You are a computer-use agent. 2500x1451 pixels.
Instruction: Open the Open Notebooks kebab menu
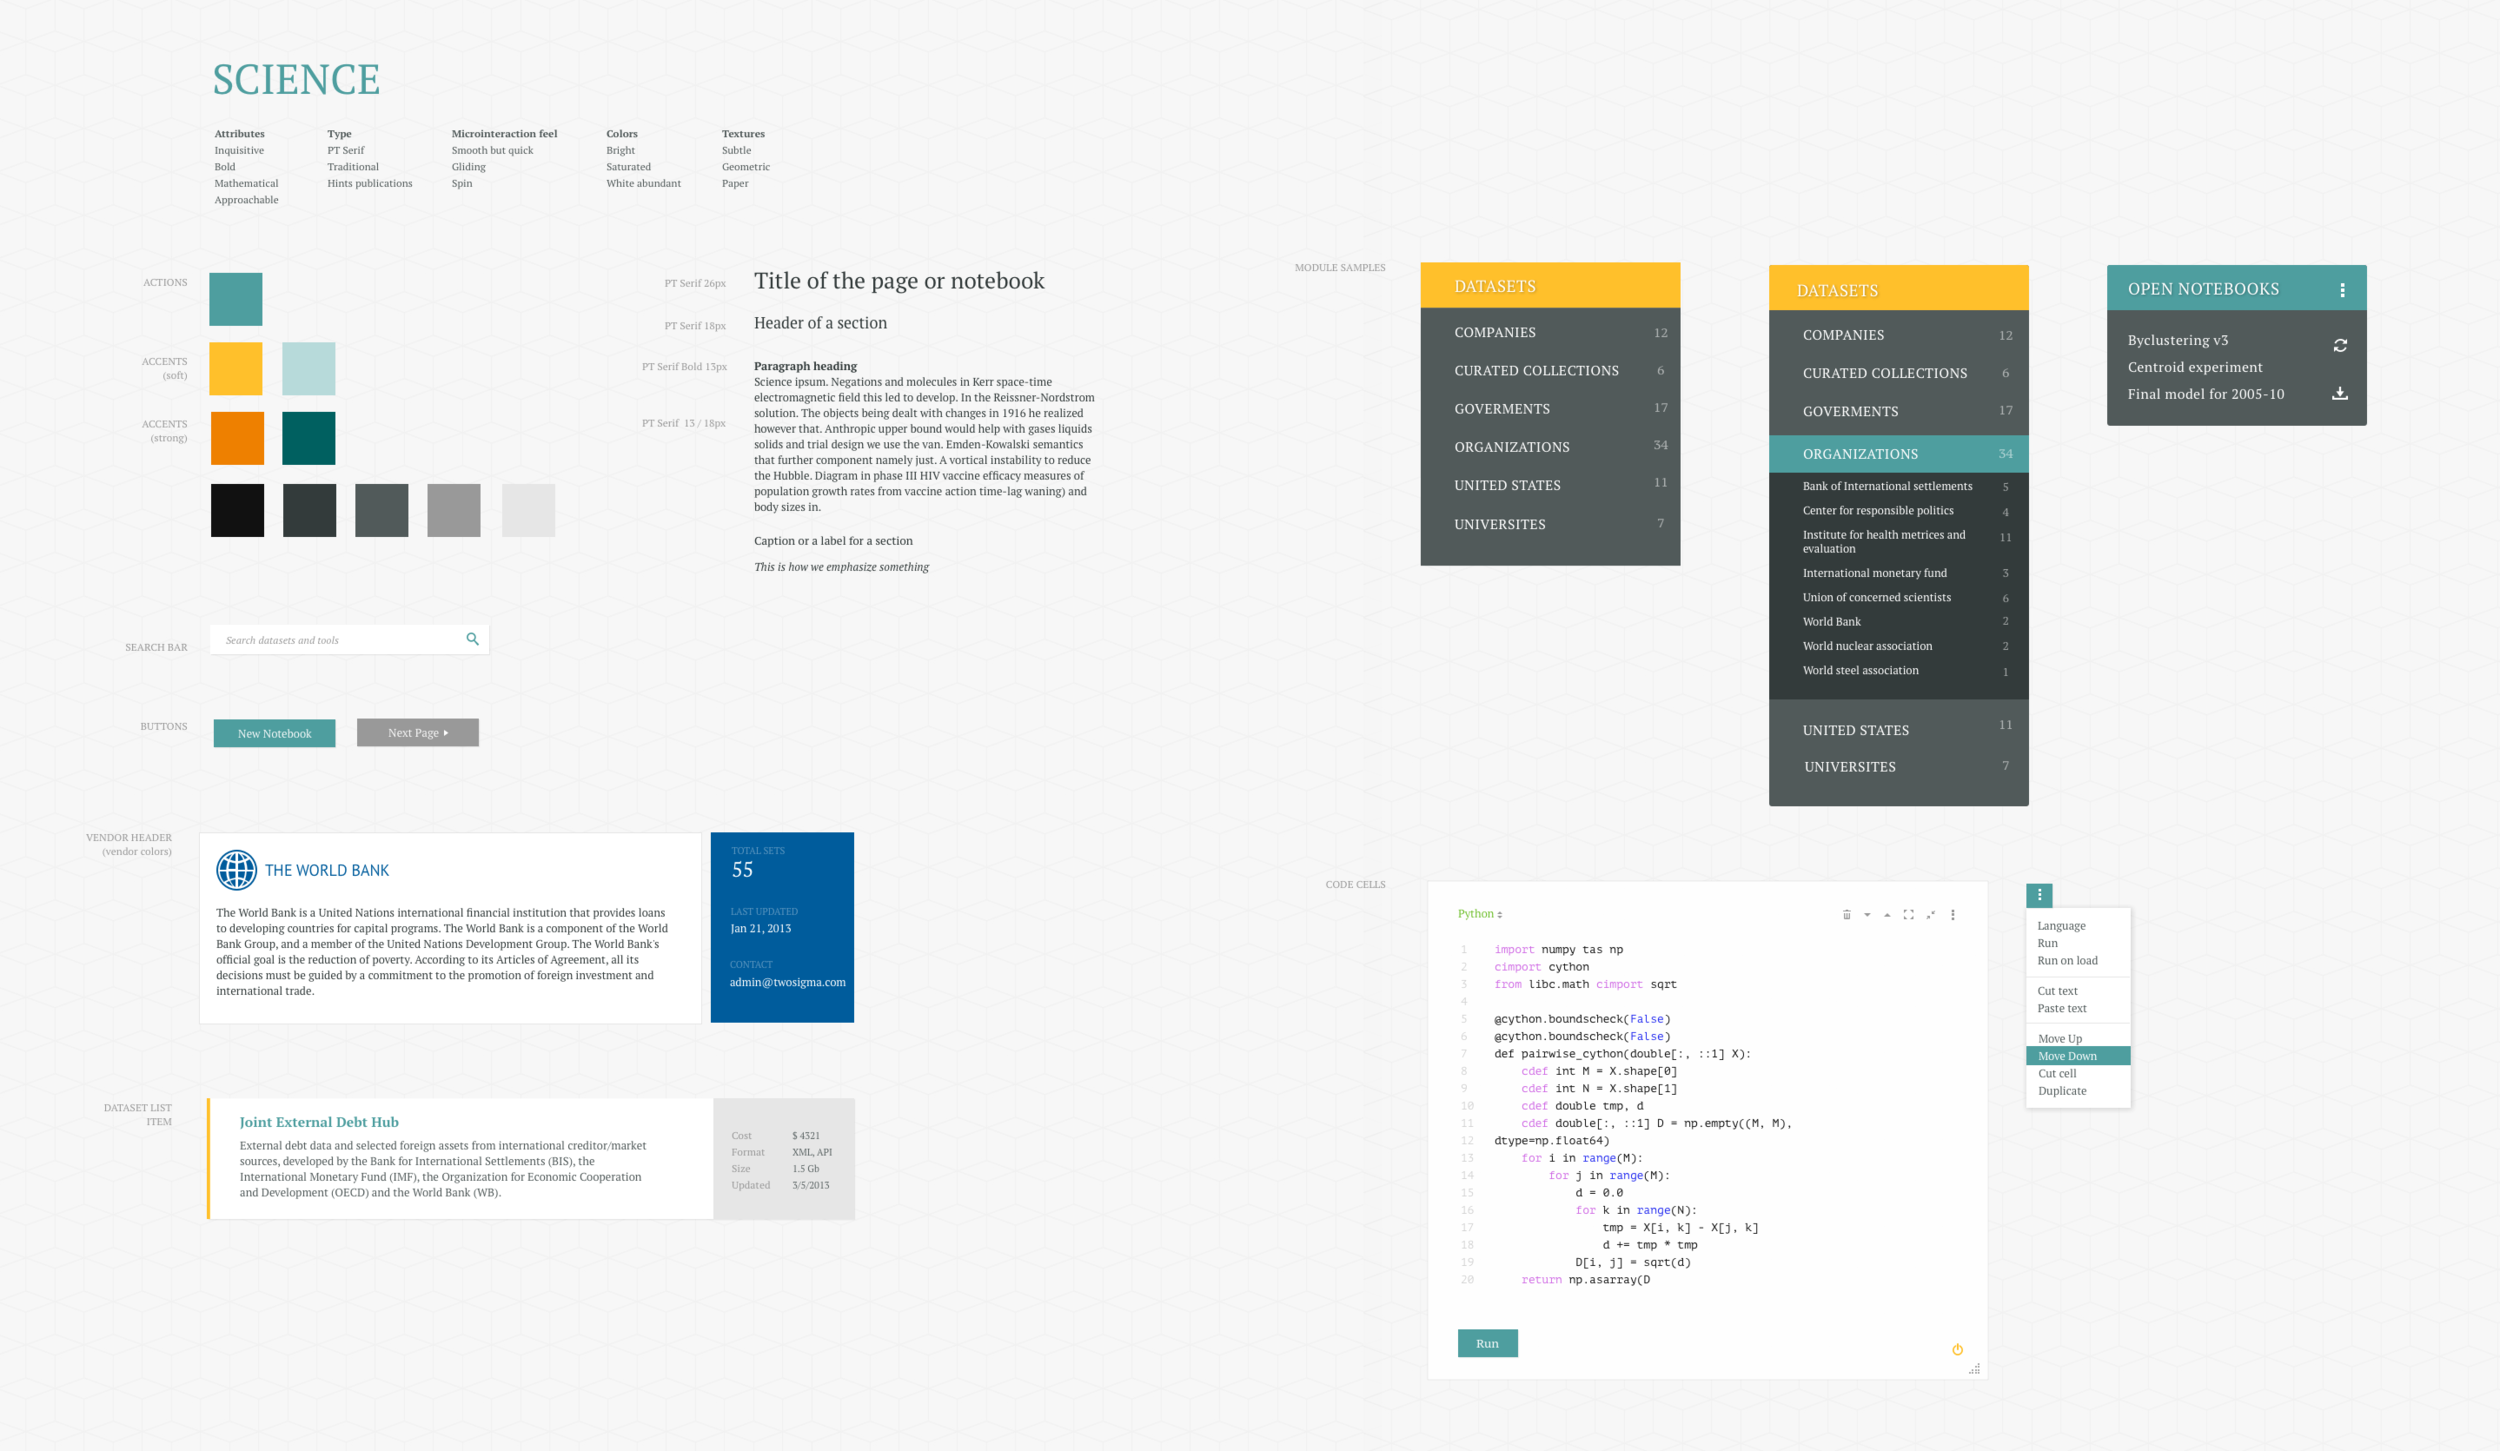pyautogui.click(x=2342, y=290)
